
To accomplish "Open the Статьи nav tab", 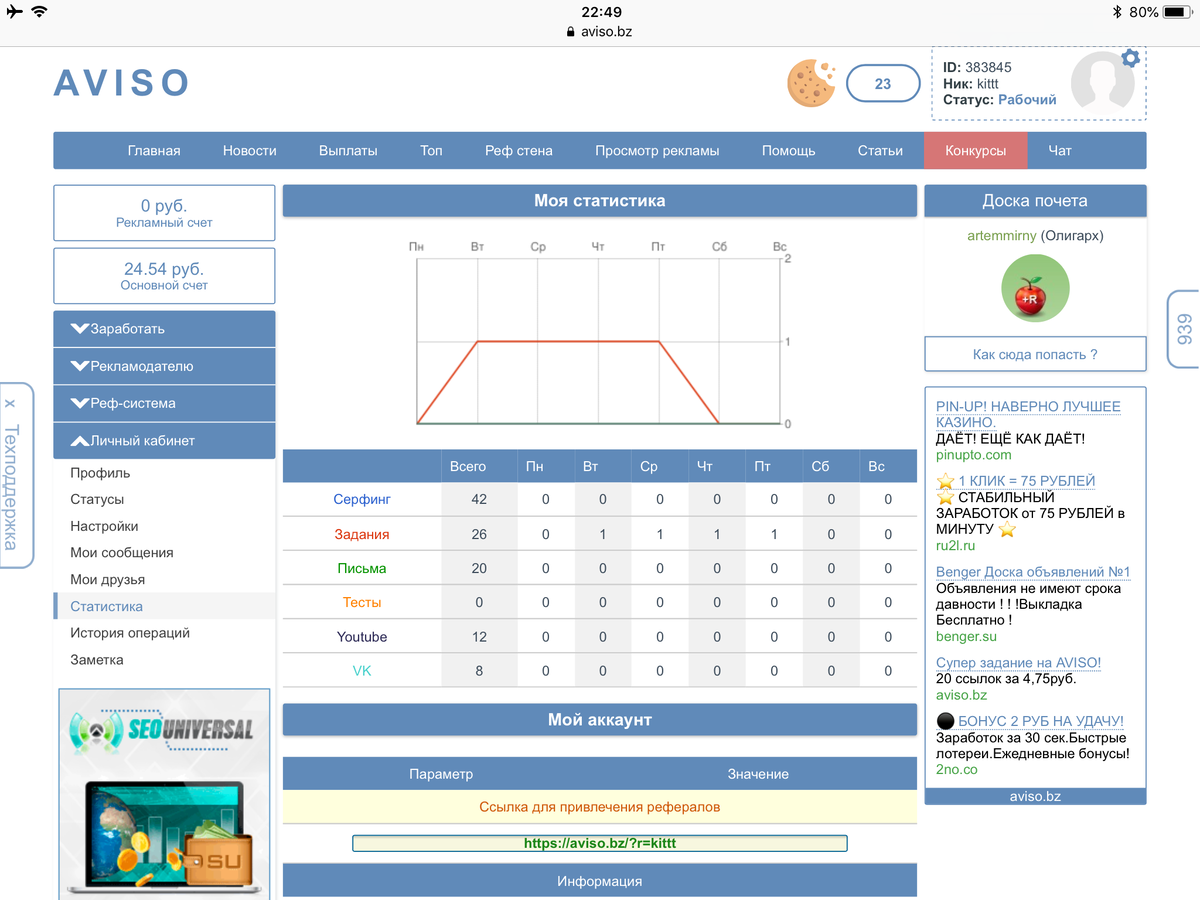I will [880, 150].
